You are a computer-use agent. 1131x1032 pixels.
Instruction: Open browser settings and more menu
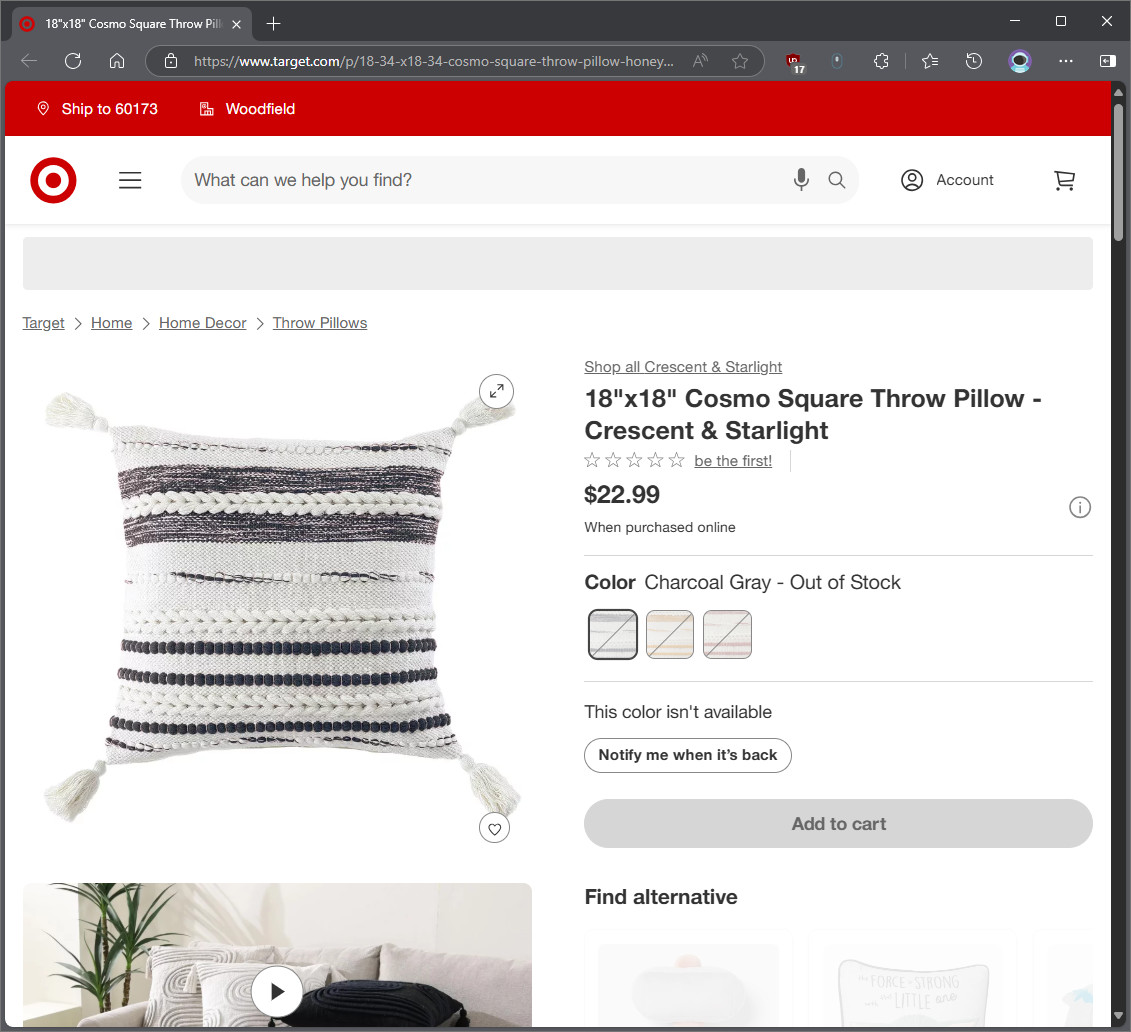tap(1065, 61)
